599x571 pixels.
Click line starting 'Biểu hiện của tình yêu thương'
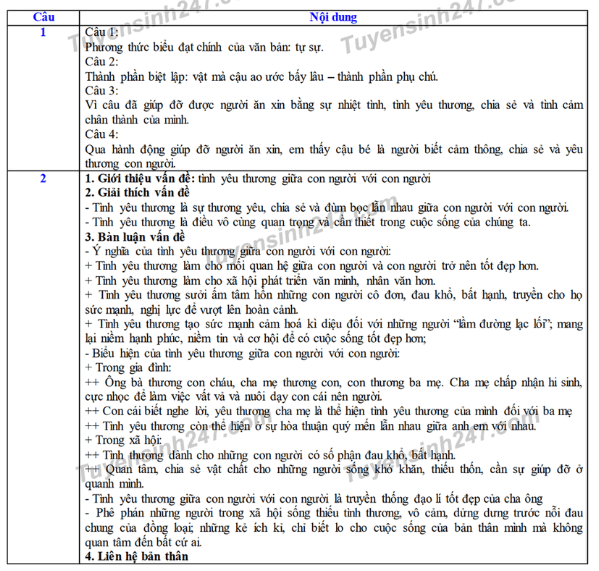point(242,353)
